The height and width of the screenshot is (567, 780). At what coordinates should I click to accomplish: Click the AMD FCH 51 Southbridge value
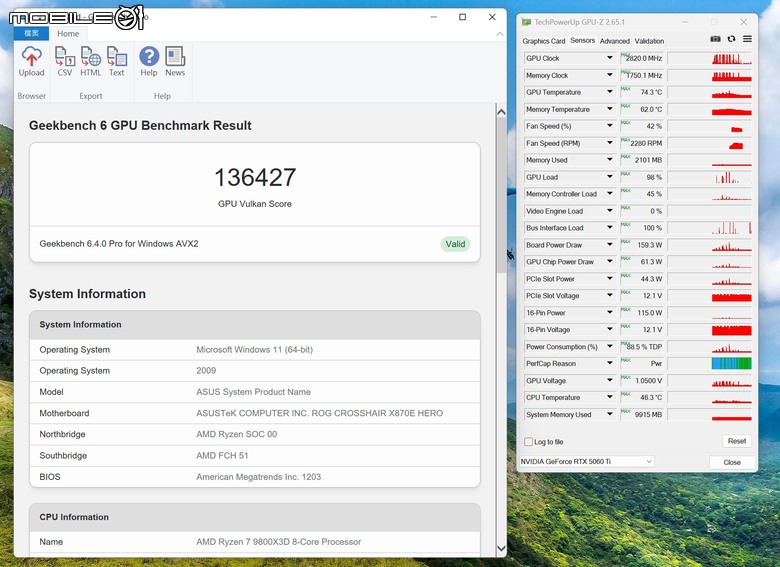(x=222, y=455)
